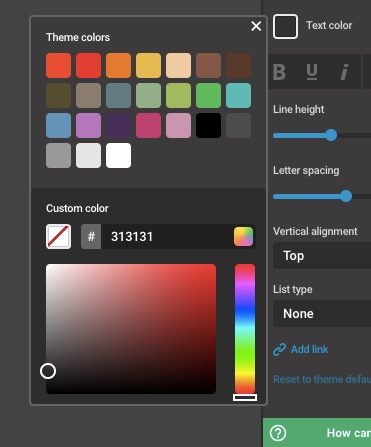Click the help question mark icon
This screenshot has height=447, width=371.
pos(278,433)
